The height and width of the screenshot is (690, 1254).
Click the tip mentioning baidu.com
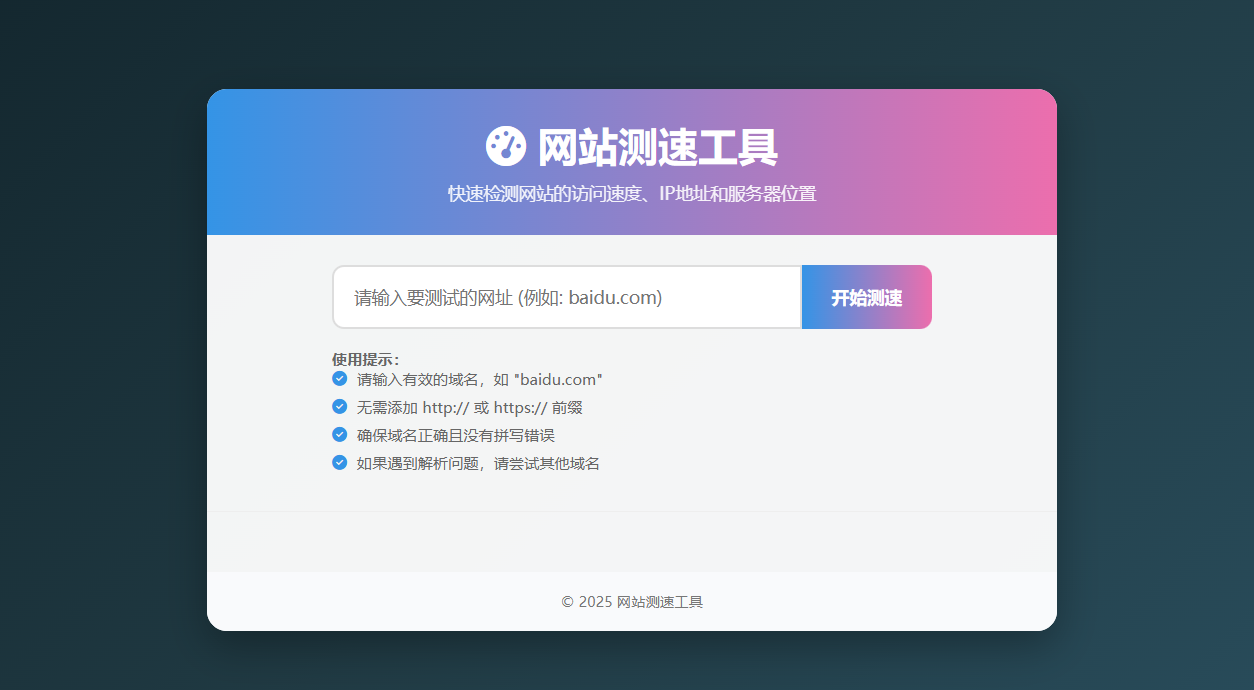coord(478,379)
